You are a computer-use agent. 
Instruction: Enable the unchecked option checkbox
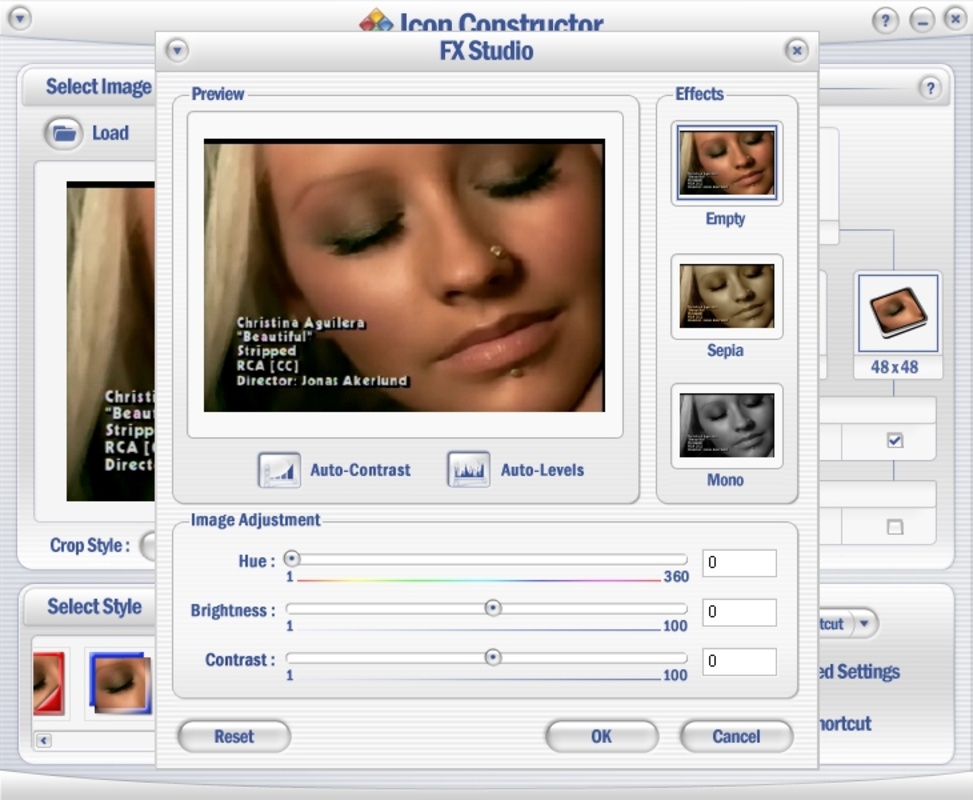(895, 528)
